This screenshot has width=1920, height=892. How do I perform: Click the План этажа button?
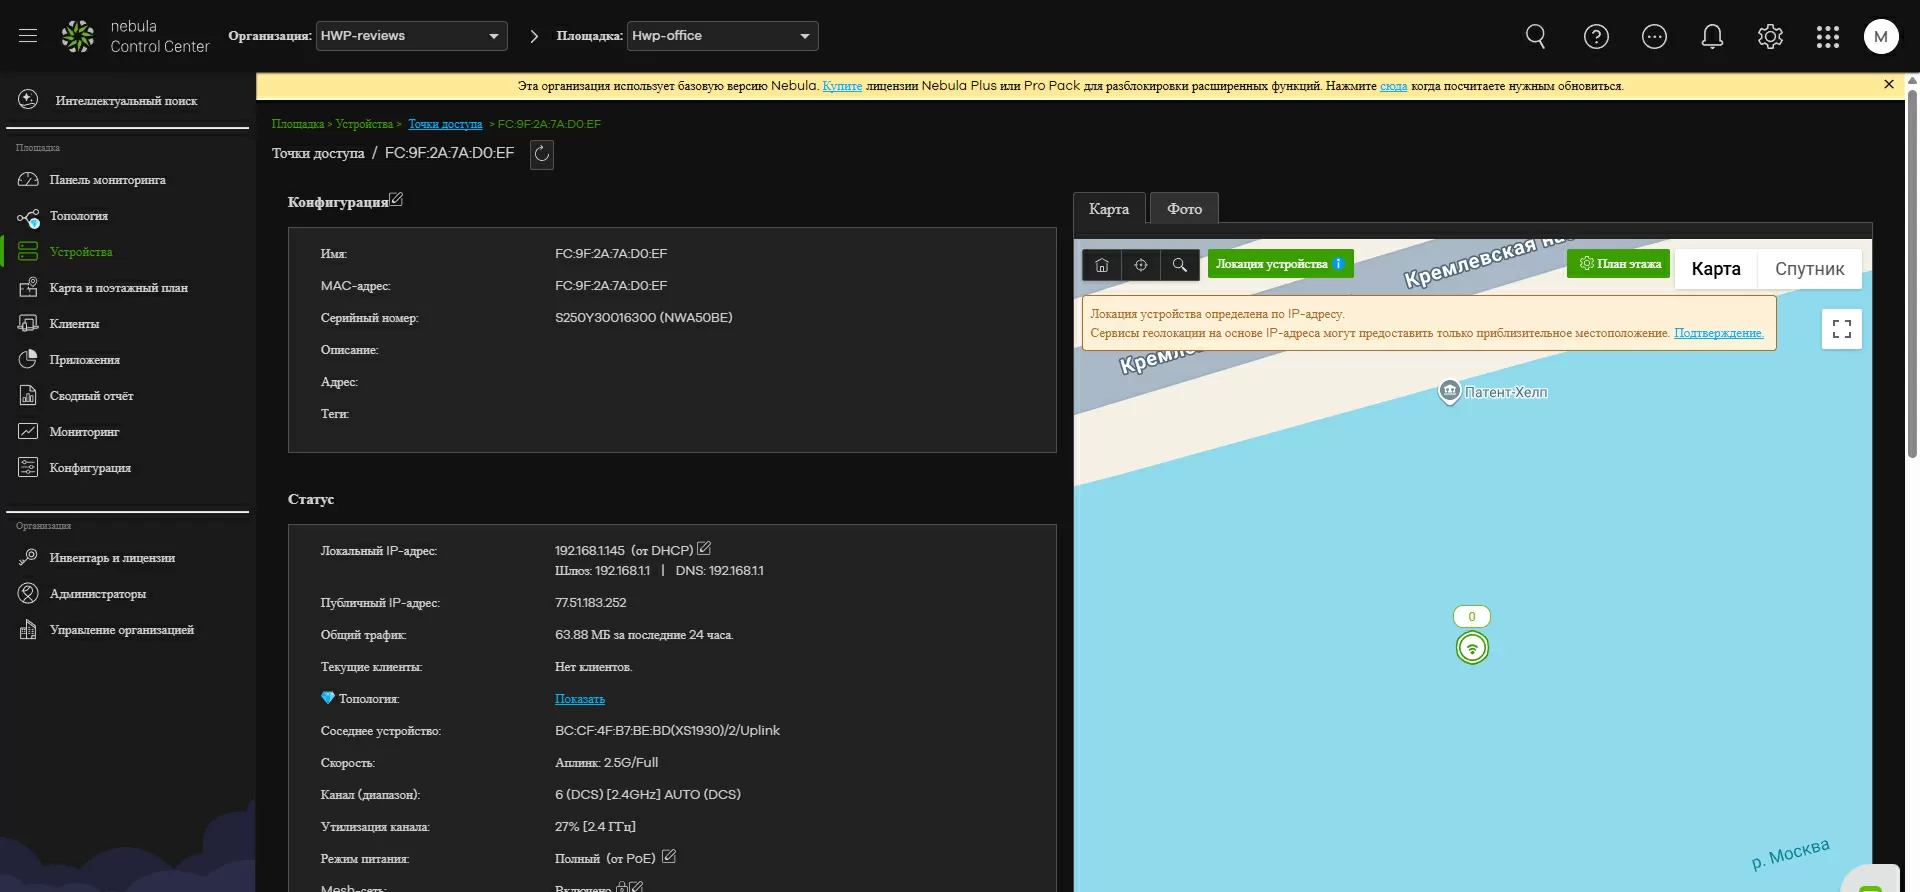click(1619, 264)
